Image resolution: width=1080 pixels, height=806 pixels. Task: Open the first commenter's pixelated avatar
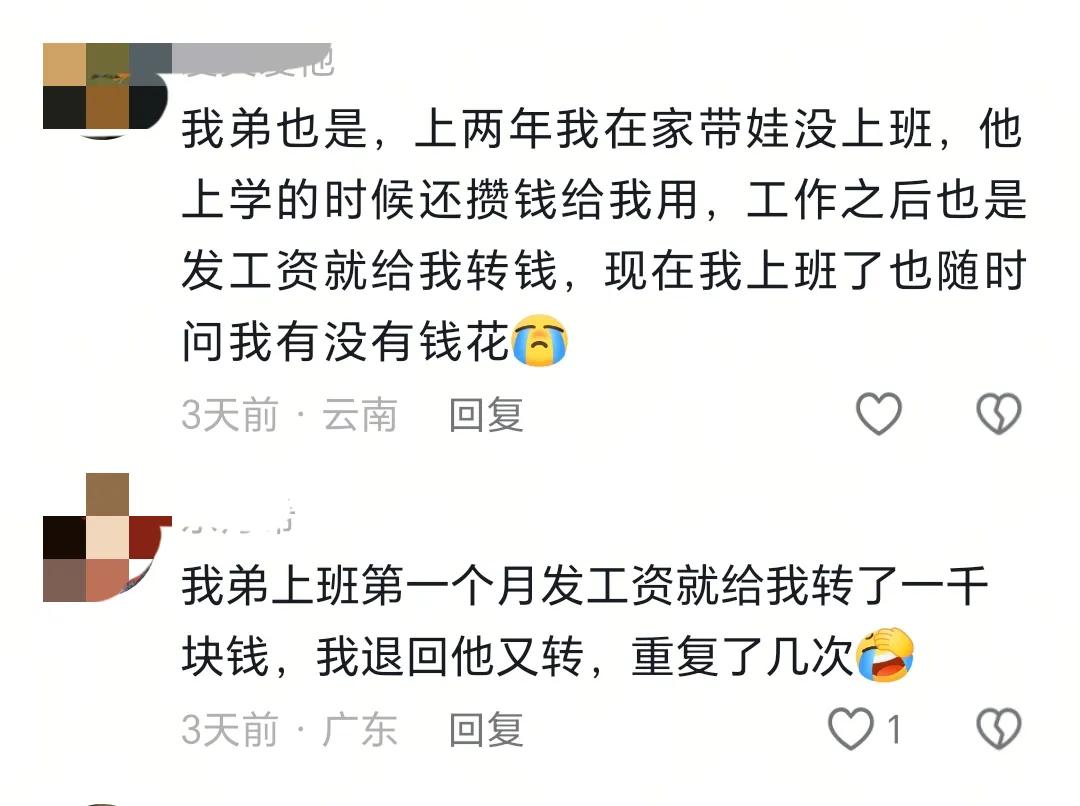pyautogui.click(x=106, y=90)
